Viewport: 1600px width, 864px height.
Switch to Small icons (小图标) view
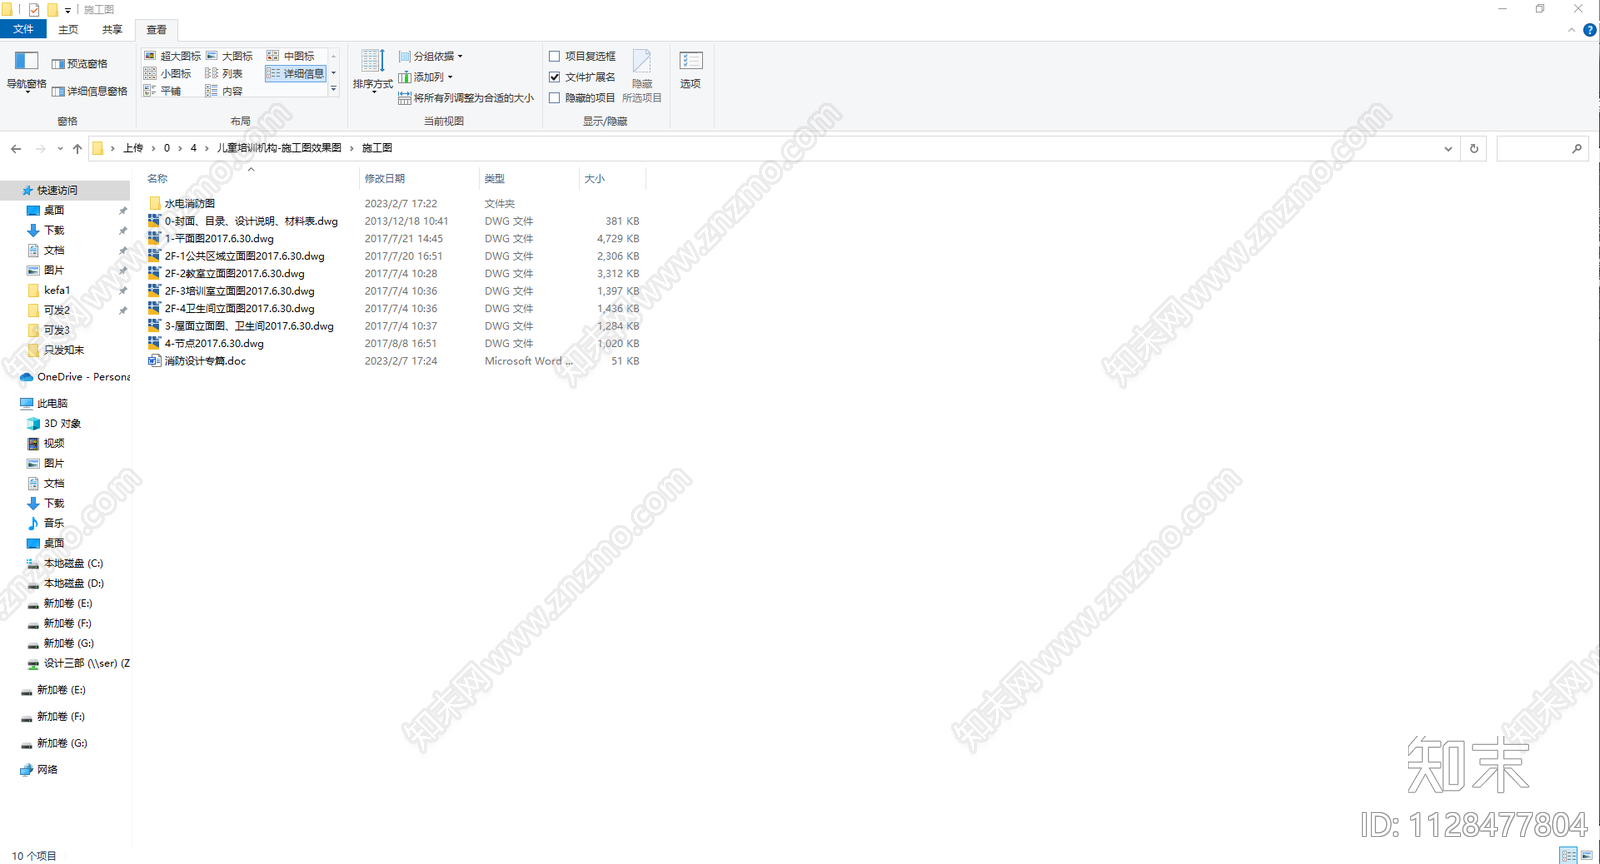click(x=167, y=74)
